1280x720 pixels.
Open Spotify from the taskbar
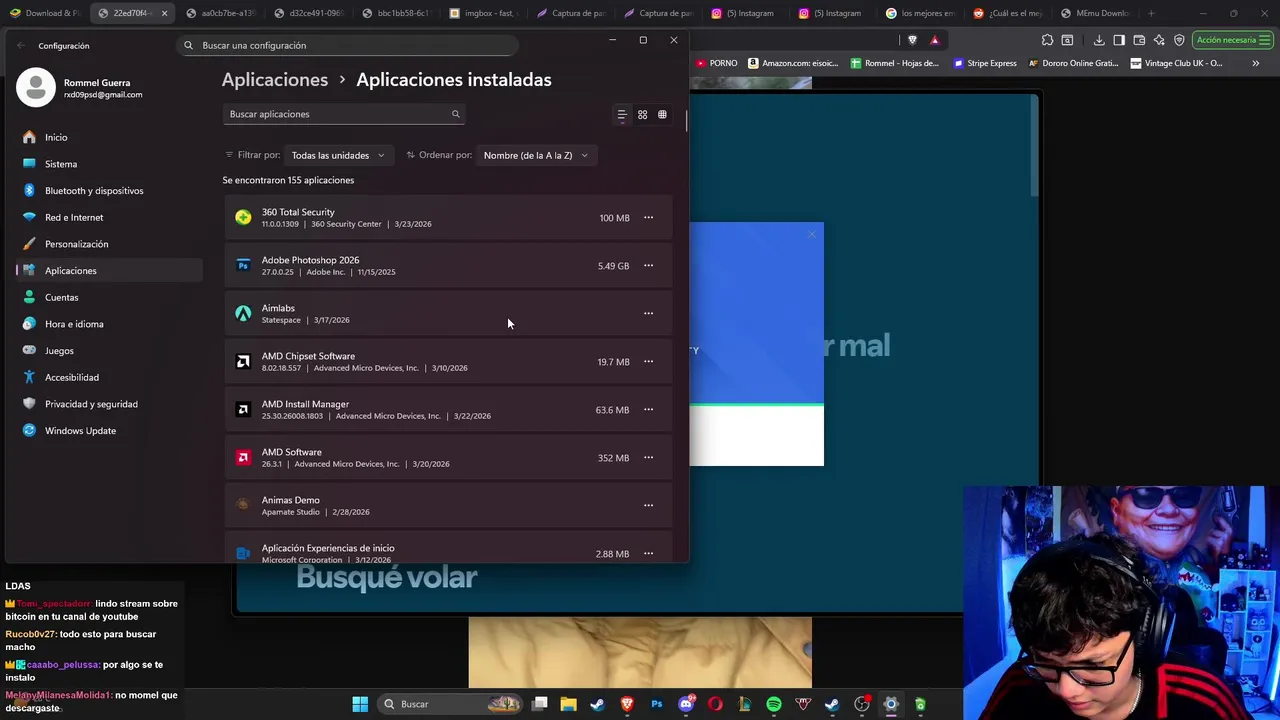tap(774, 704)
